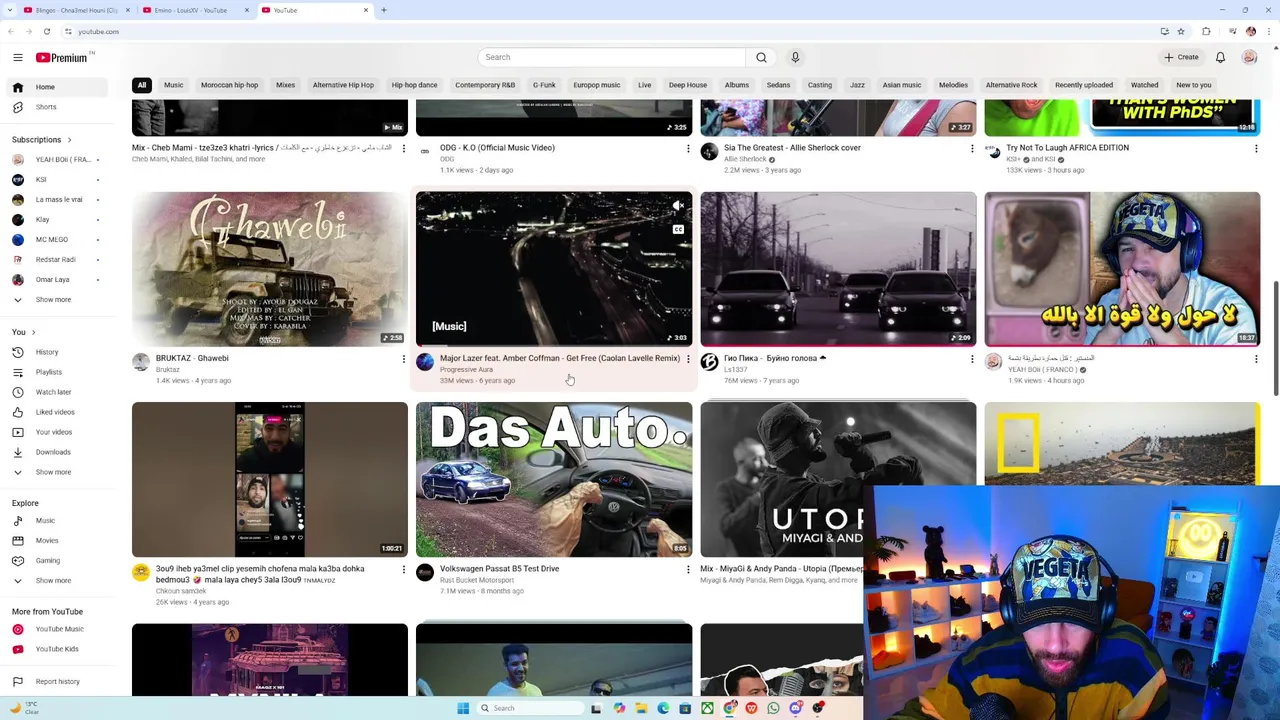1280x720 pixels.
Task: Click the search magnifier button
Action: (761, 57)
